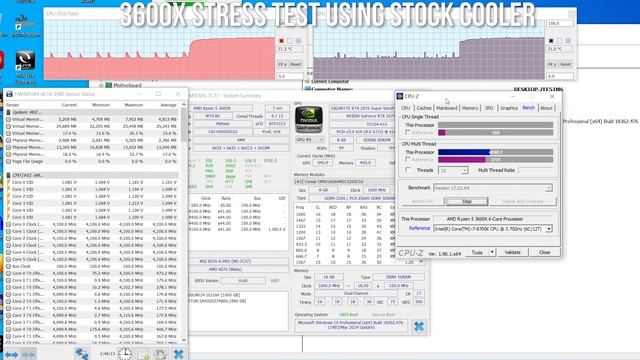The height and width of the screenshot is (360, 640).
Task: Click the Motherboard icon in the tree
Action: [109, 85]
